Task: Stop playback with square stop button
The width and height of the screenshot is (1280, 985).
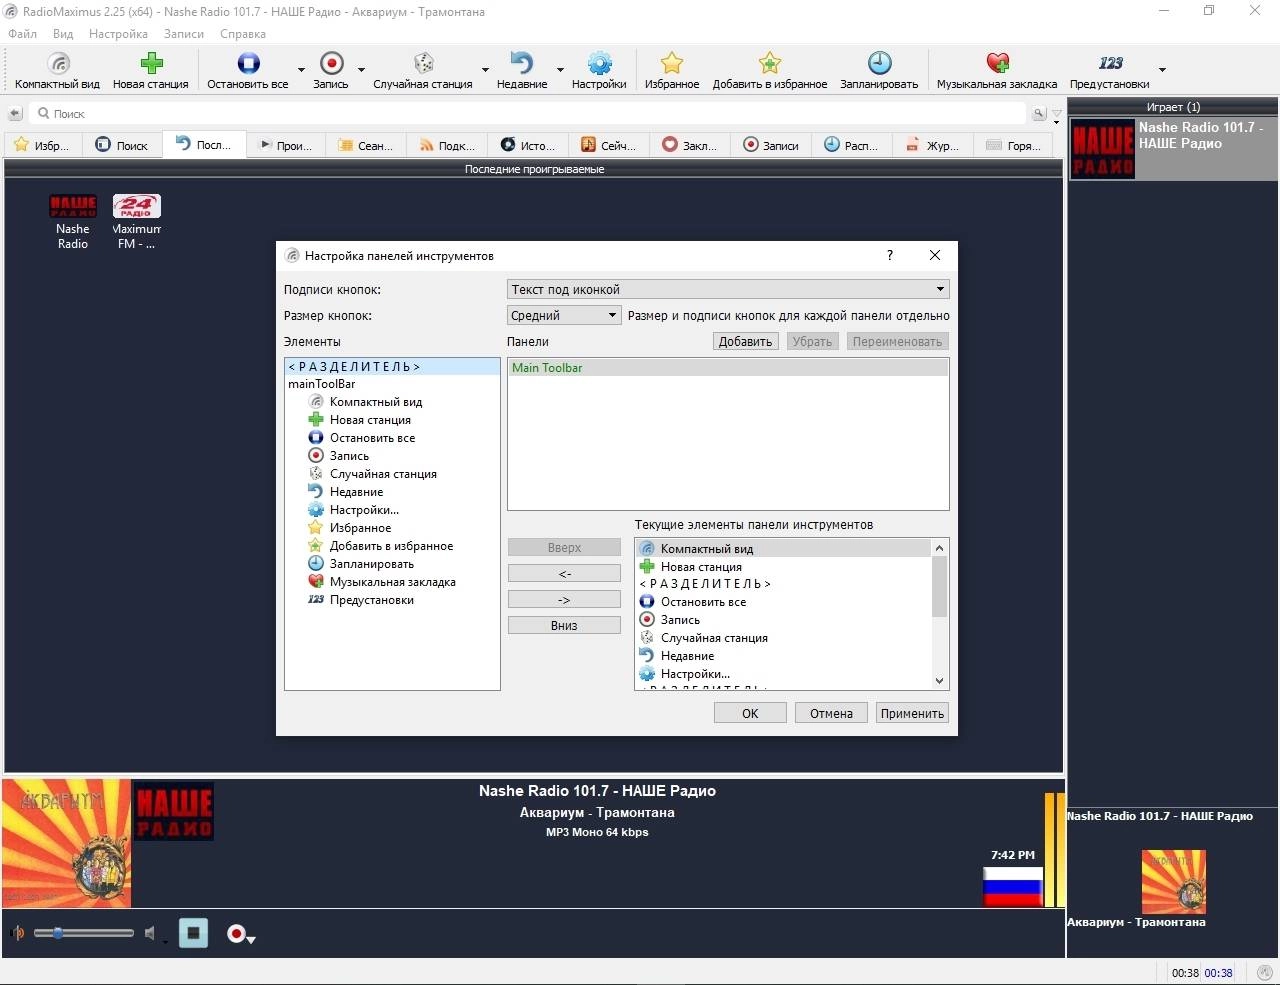Action: [193, 933]
